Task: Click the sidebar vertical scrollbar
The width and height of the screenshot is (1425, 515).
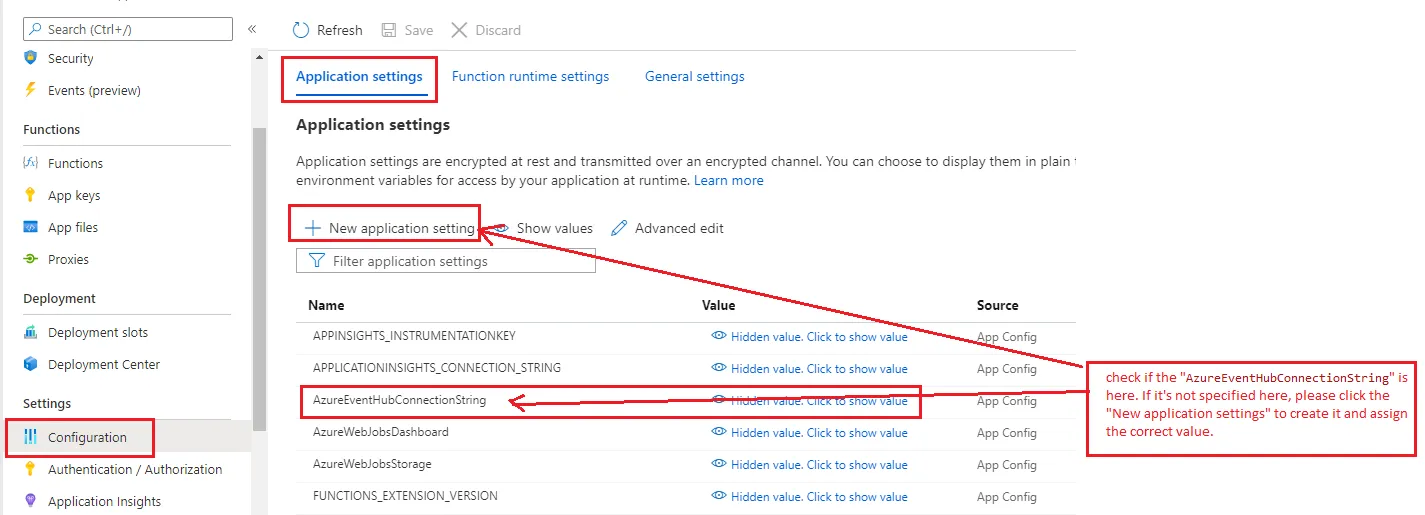Action: point(259,280)
